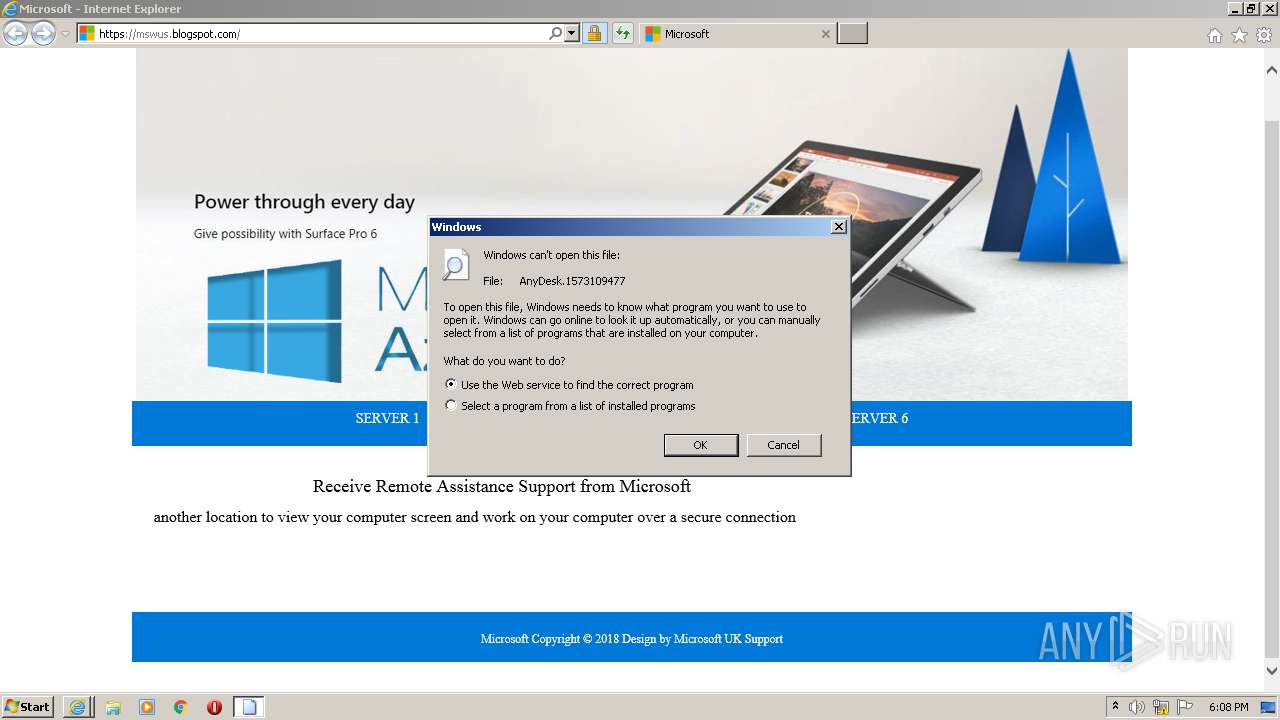Viewport: 1280px width, 720px height.
Task: Click the security lock icon
Action: point(594,34)
